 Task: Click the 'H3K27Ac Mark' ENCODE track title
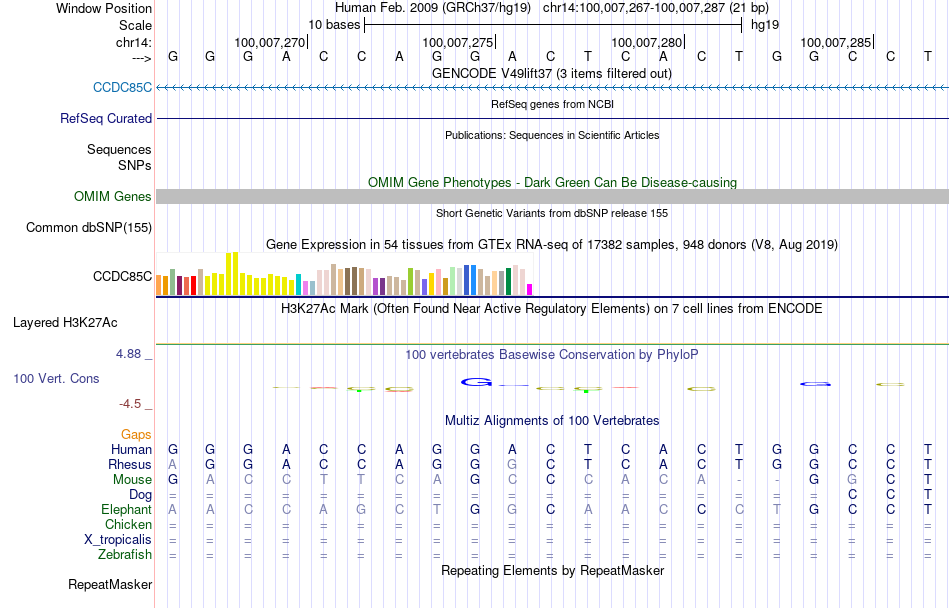[552, 309]
